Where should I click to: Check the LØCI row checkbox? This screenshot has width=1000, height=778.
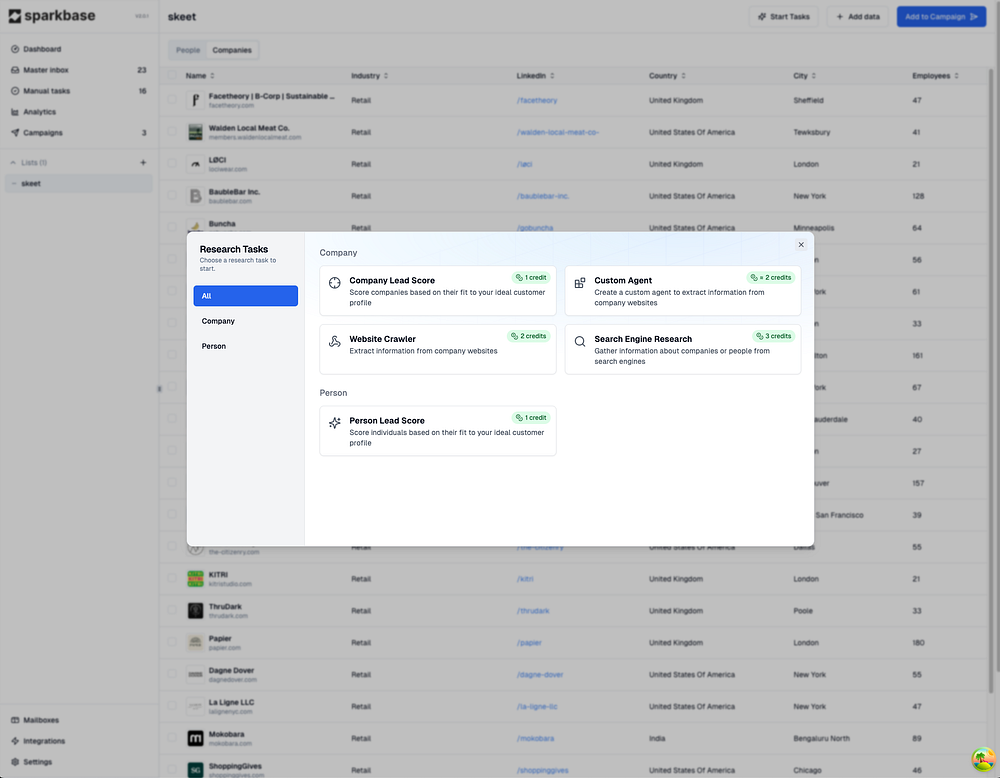[172, 163]
